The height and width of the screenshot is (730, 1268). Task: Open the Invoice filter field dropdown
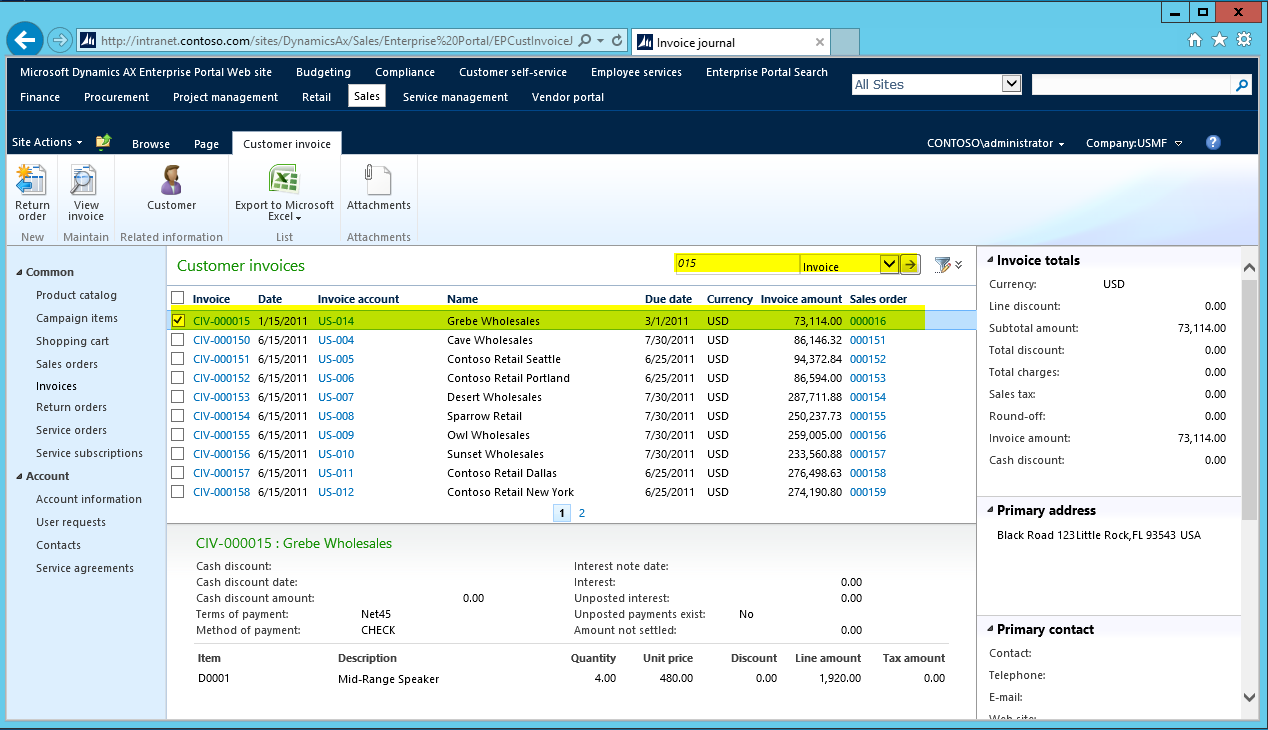point(889,265)
